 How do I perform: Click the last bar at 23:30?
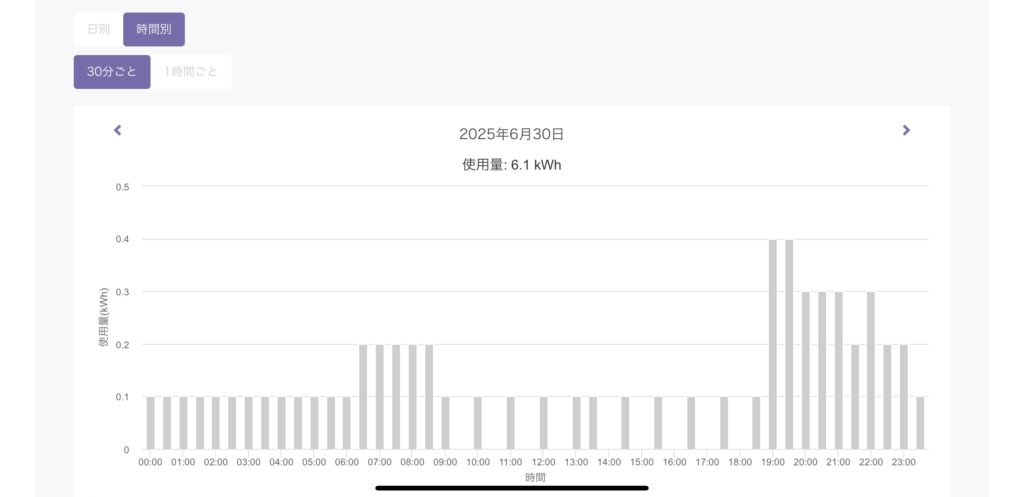coord(920,423)
